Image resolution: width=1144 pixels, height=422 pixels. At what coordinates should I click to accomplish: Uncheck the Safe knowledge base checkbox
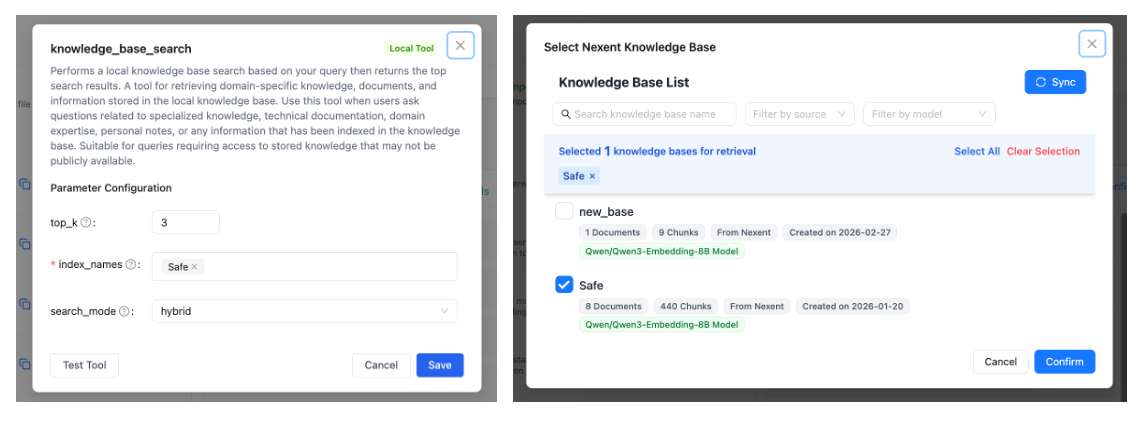(x=564, y=285)
